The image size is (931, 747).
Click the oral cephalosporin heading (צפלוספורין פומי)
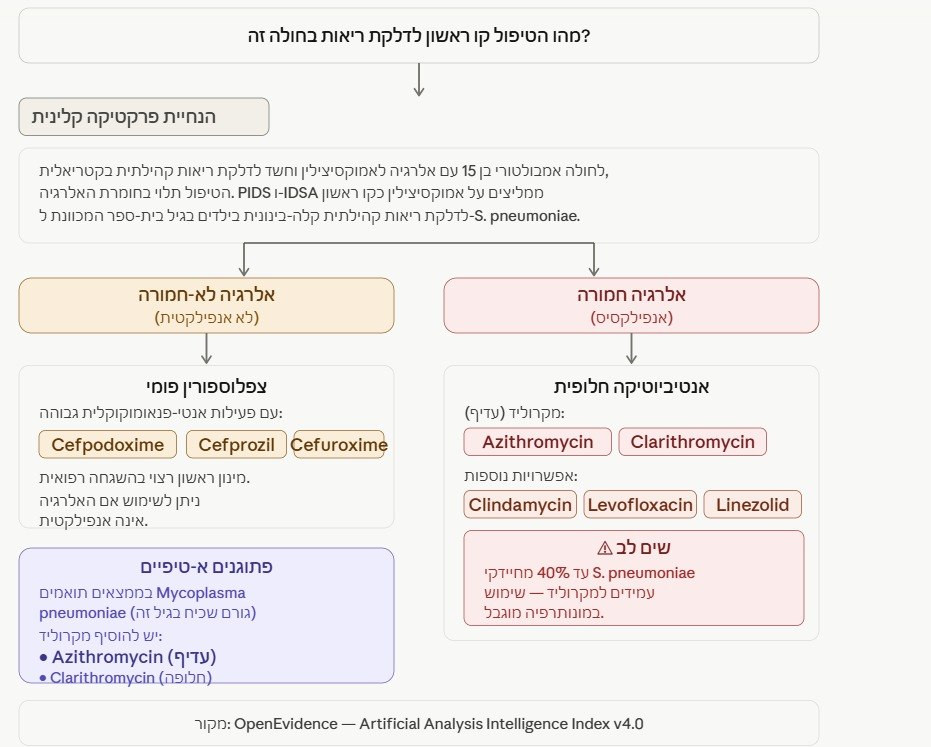coord(207,387)
